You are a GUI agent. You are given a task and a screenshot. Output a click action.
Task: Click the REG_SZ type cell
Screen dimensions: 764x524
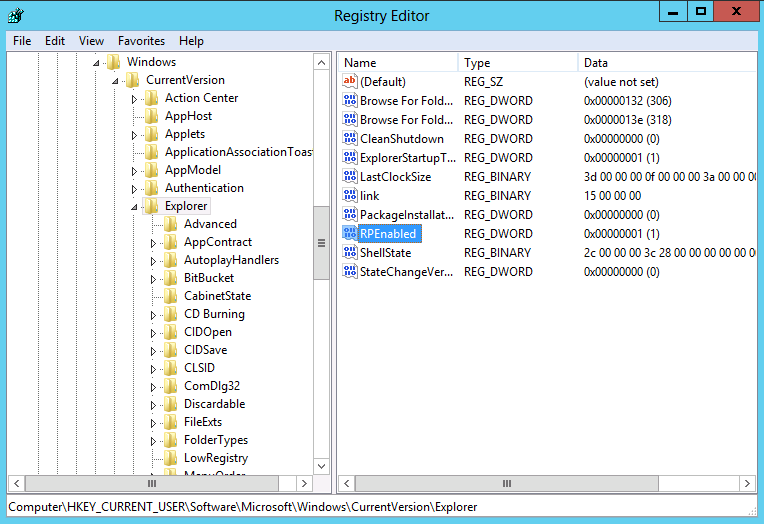pos(483,82)
